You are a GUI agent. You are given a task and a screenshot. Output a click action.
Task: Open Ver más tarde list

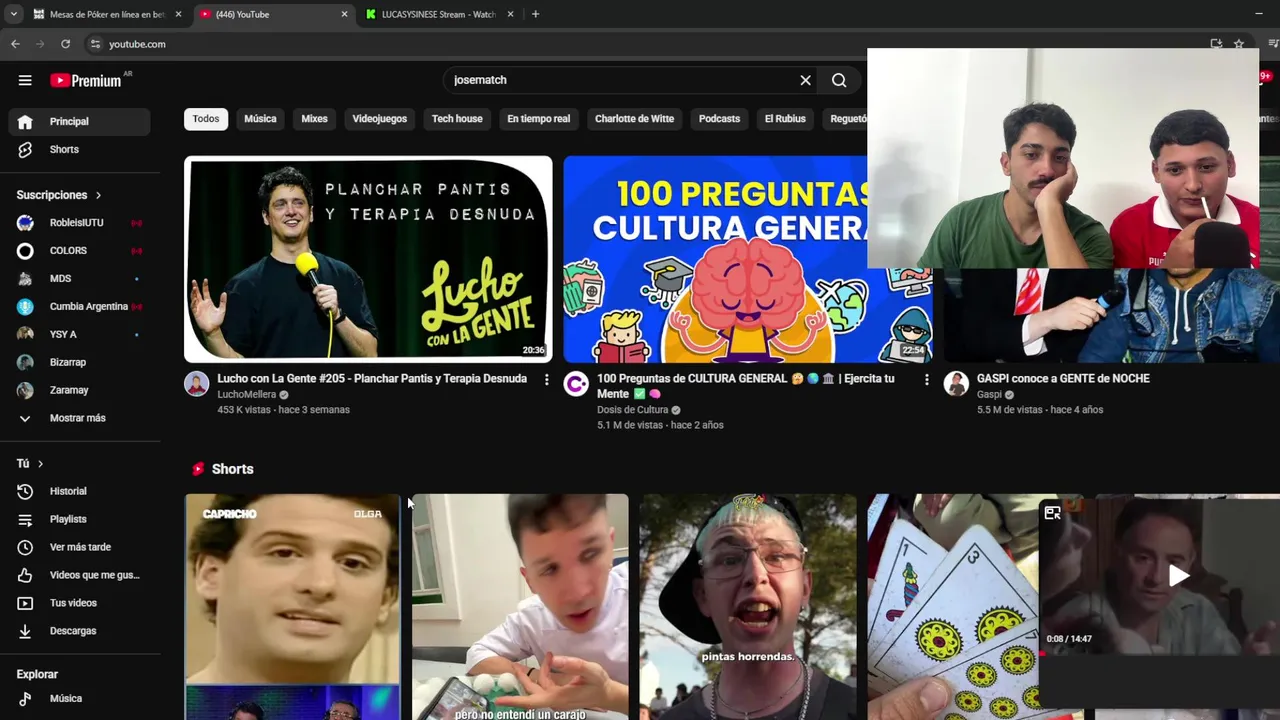(x=79, y=547)
